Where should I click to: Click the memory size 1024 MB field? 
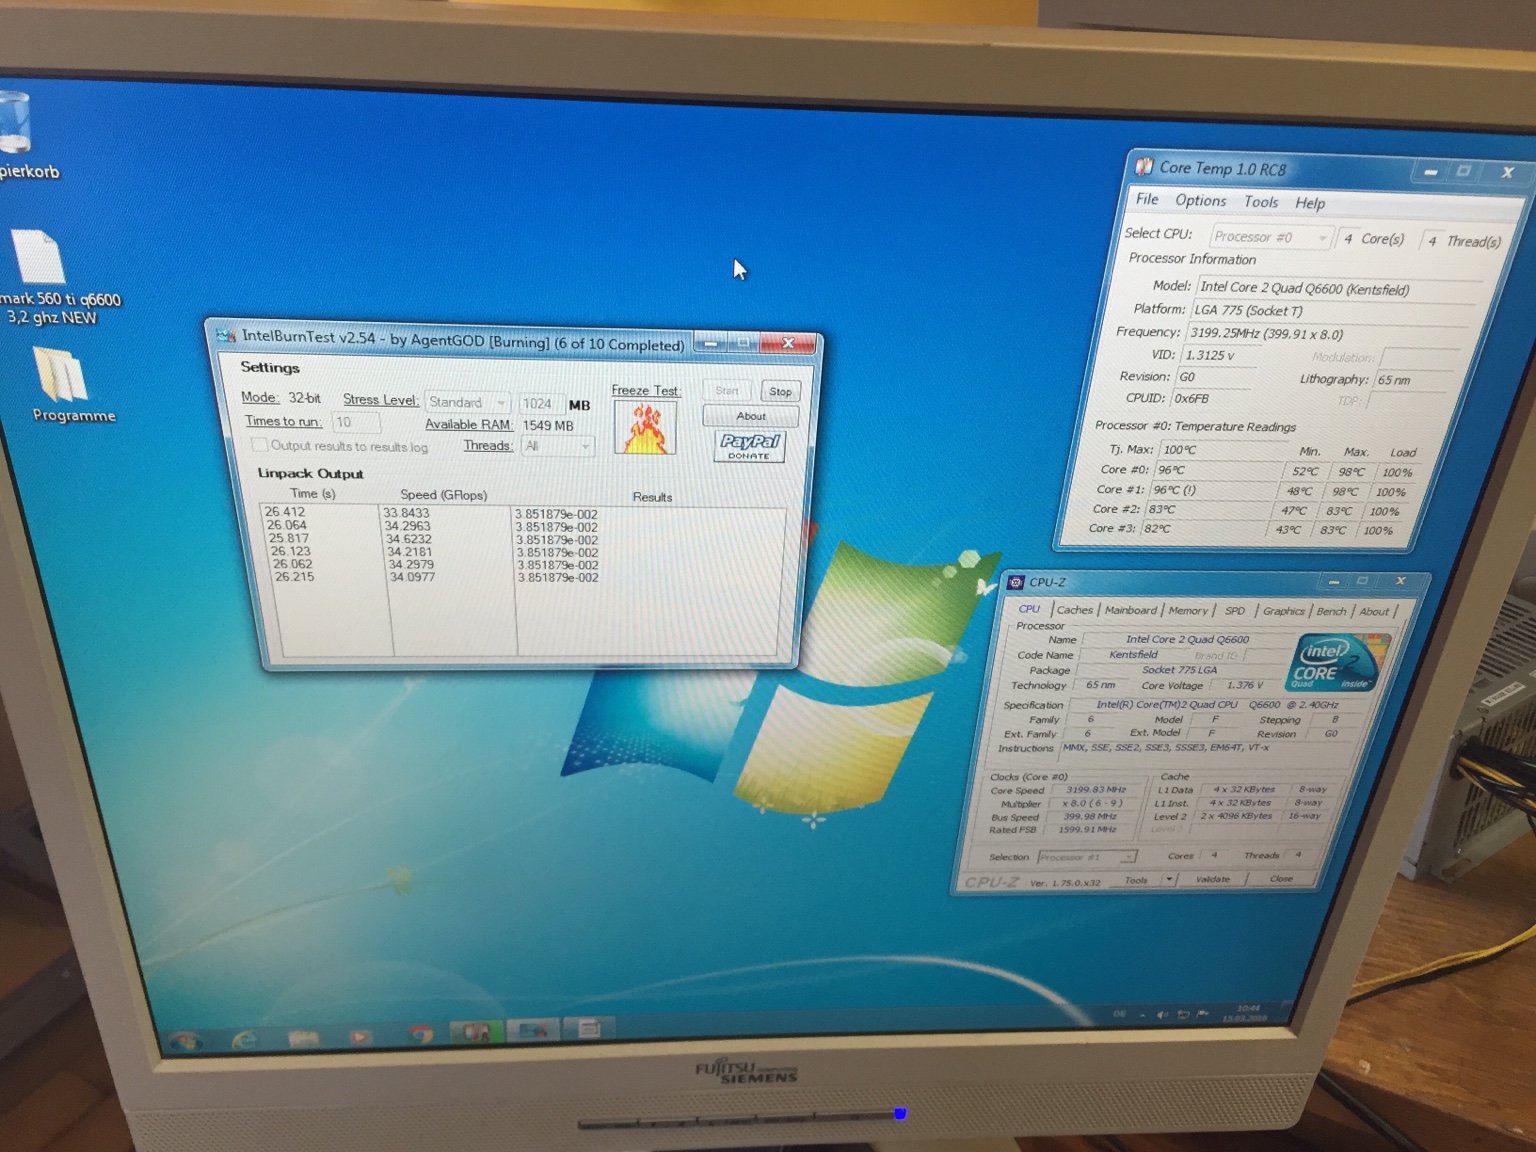541,404
